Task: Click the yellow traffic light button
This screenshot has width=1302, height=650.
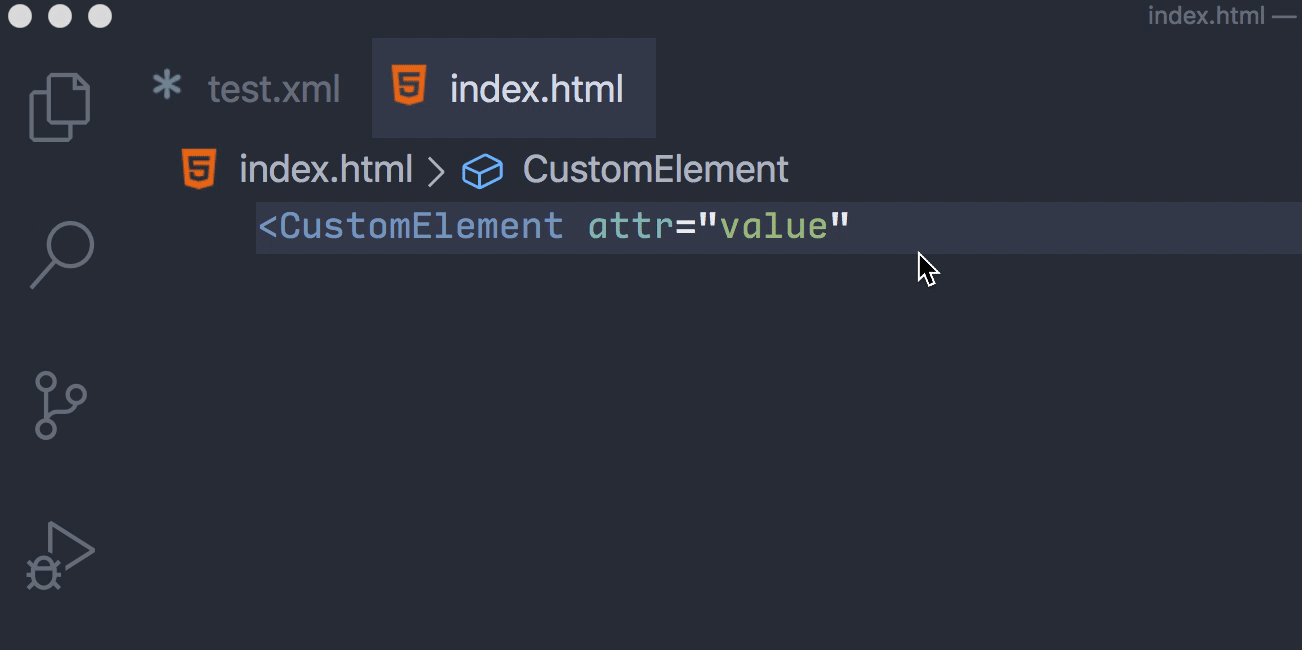Action: point(58,16)
